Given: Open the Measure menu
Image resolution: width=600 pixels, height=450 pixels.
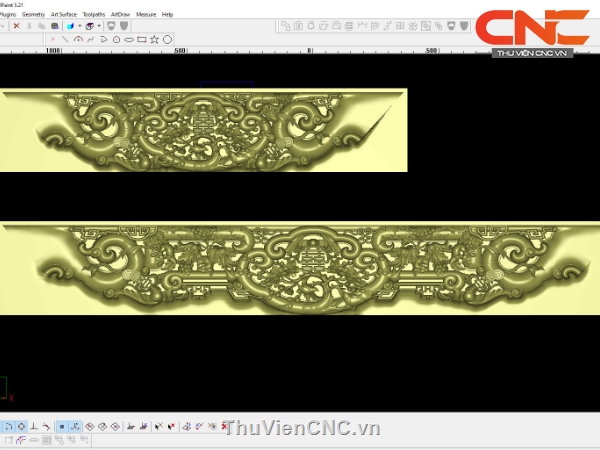Looking at the screenshot, I should (146, 15).
